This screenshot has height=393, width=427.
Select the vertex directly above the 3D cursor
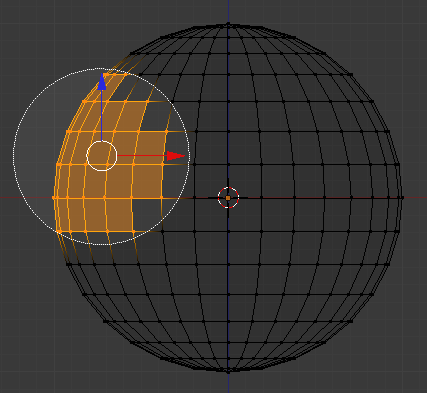228,165
